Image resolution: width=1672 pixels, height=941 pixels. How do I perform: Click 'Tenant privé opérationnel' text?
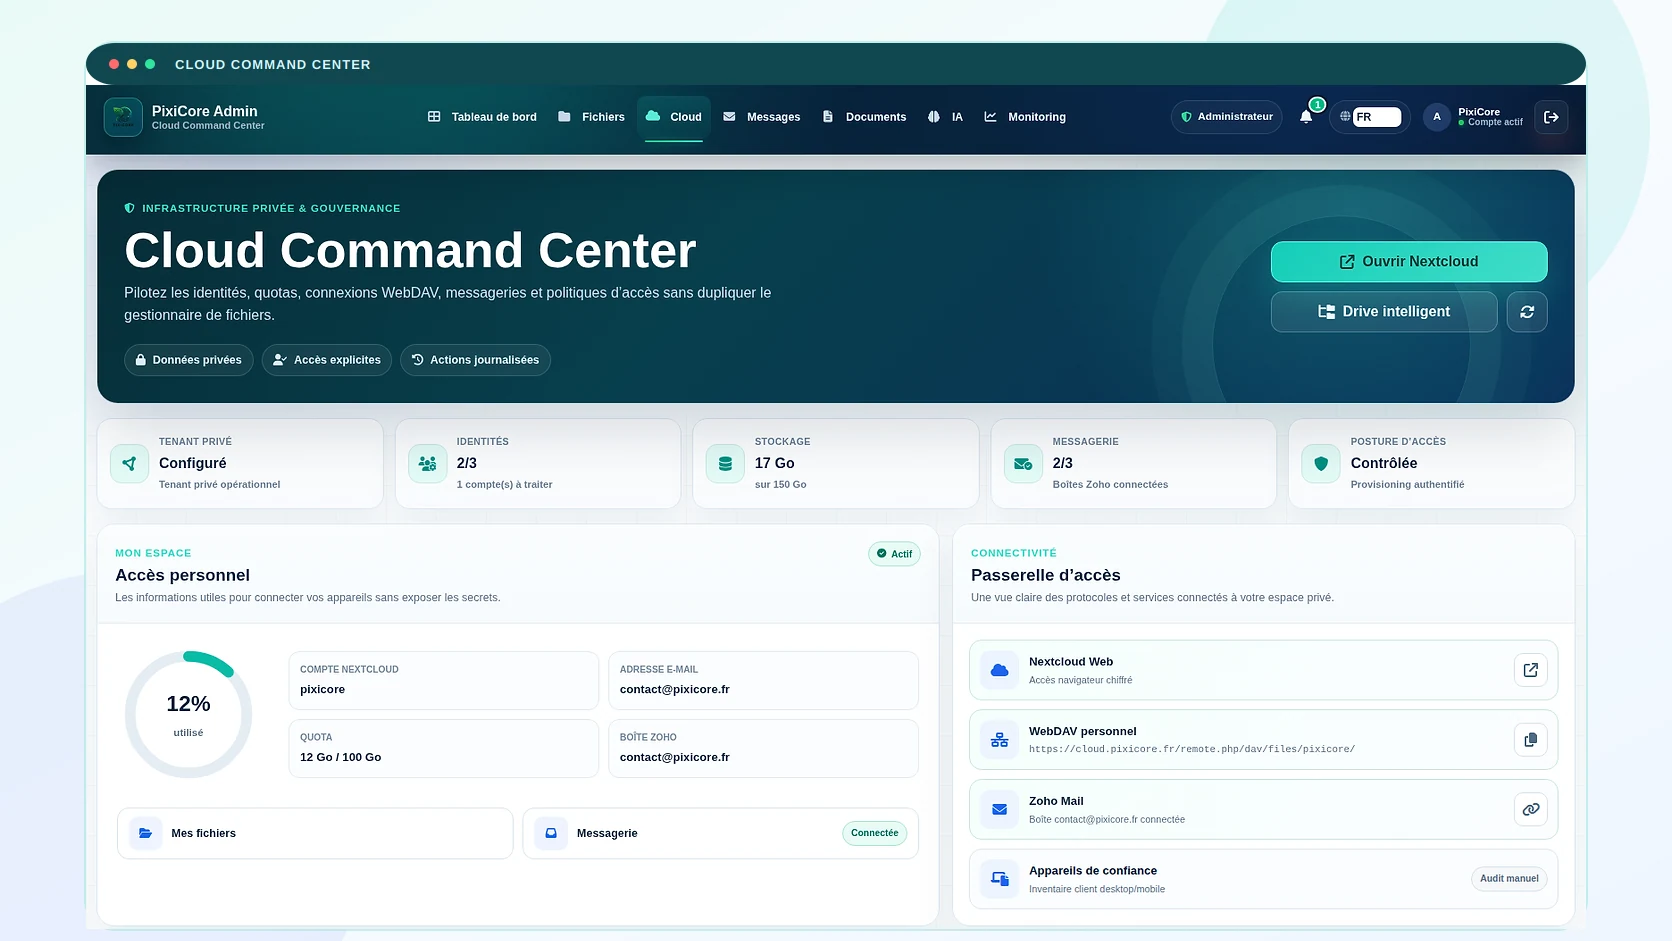click(219, 485)
